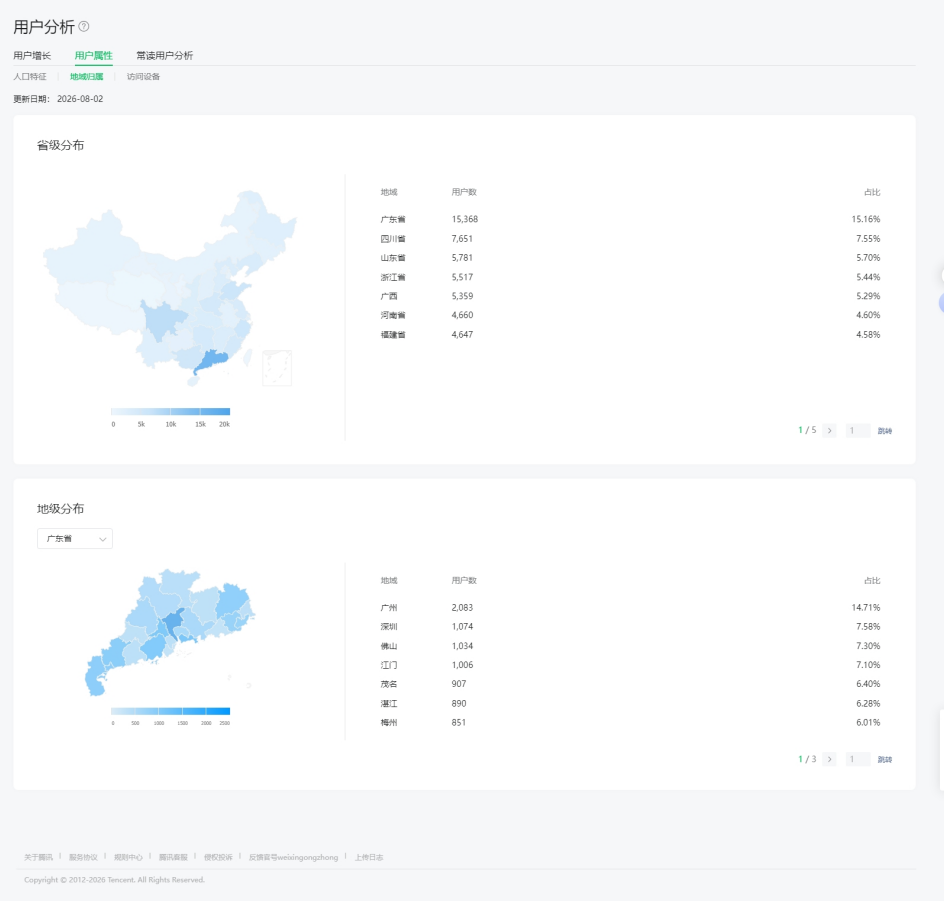This screenshot has width=944, height=901.
Task: Select the 佛山 row
Action: (x=630, y=646)
